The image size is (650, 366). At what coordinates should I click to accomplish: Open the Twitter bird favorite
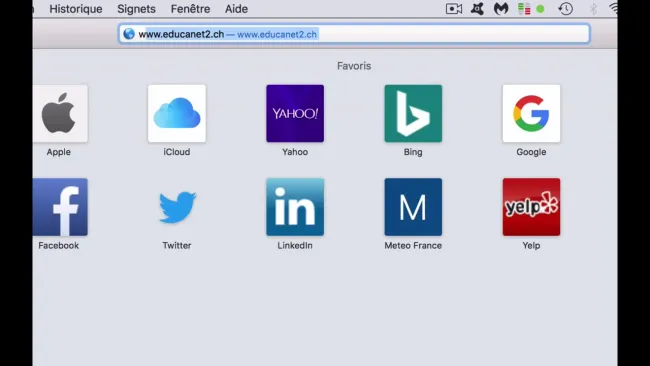[177, 207]
